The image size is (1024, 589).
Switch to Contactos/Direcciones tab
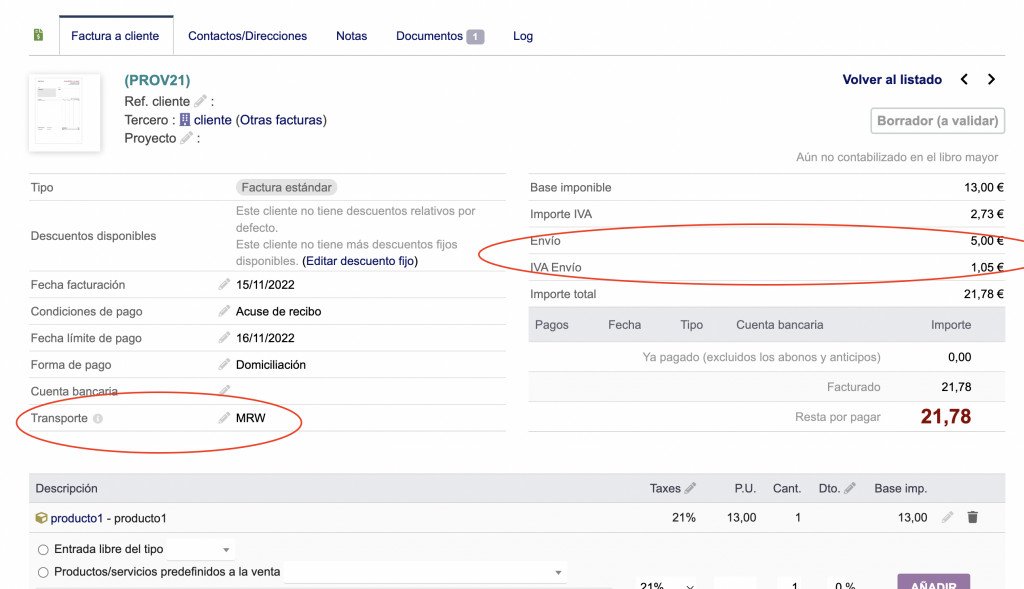[x=247, y=36]
